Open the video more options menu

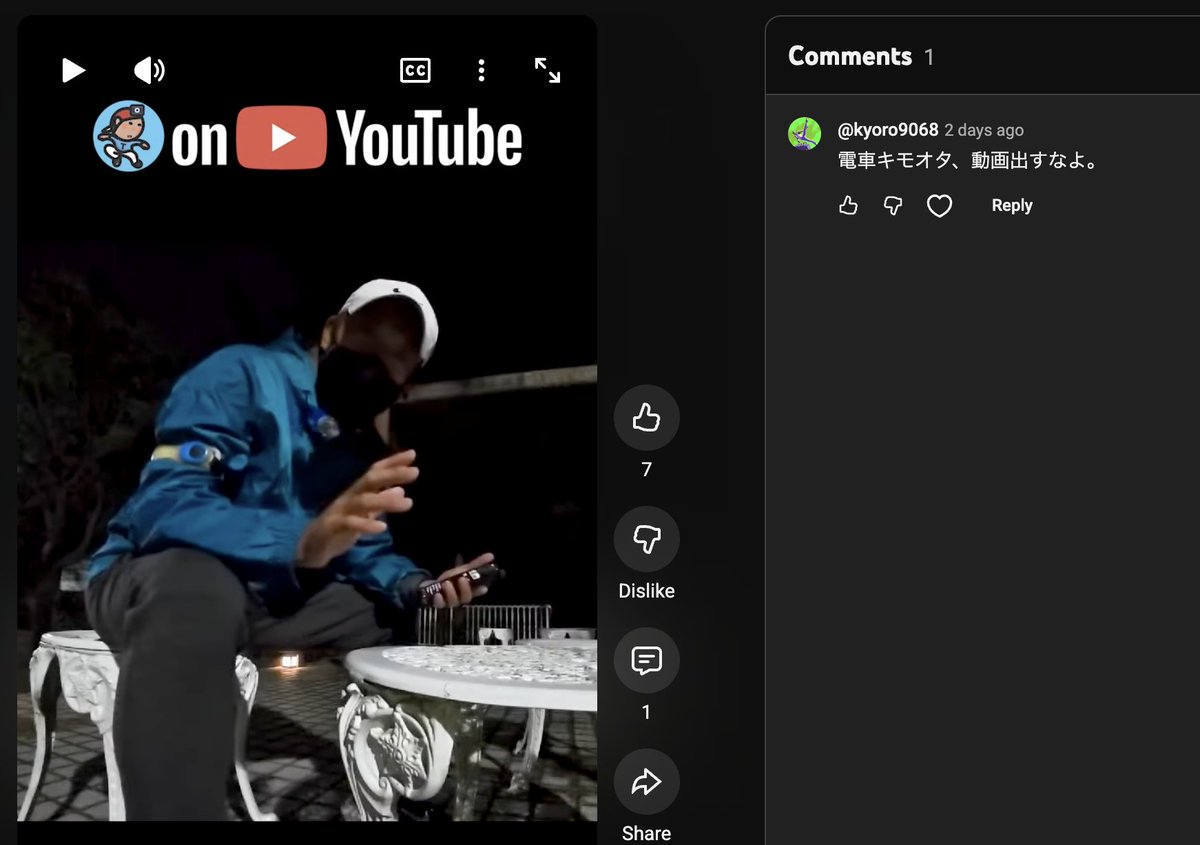pos(481,70)
